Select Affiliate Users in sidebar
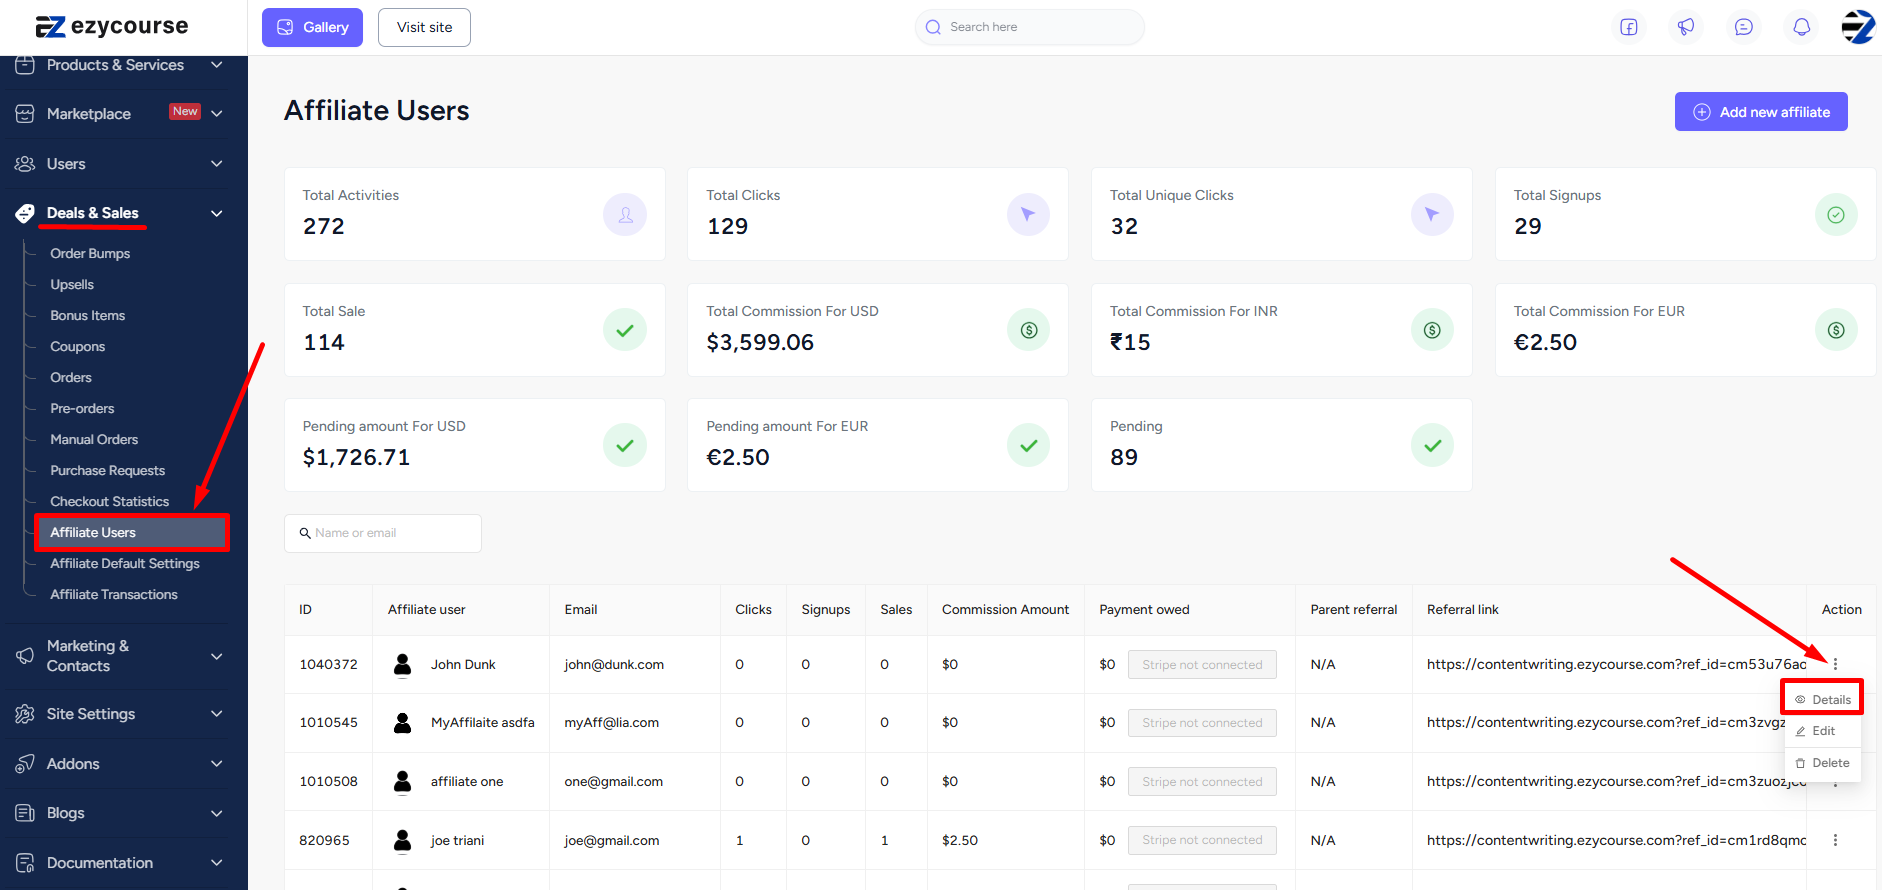1882x890 pixels. [x=132, y=533]
